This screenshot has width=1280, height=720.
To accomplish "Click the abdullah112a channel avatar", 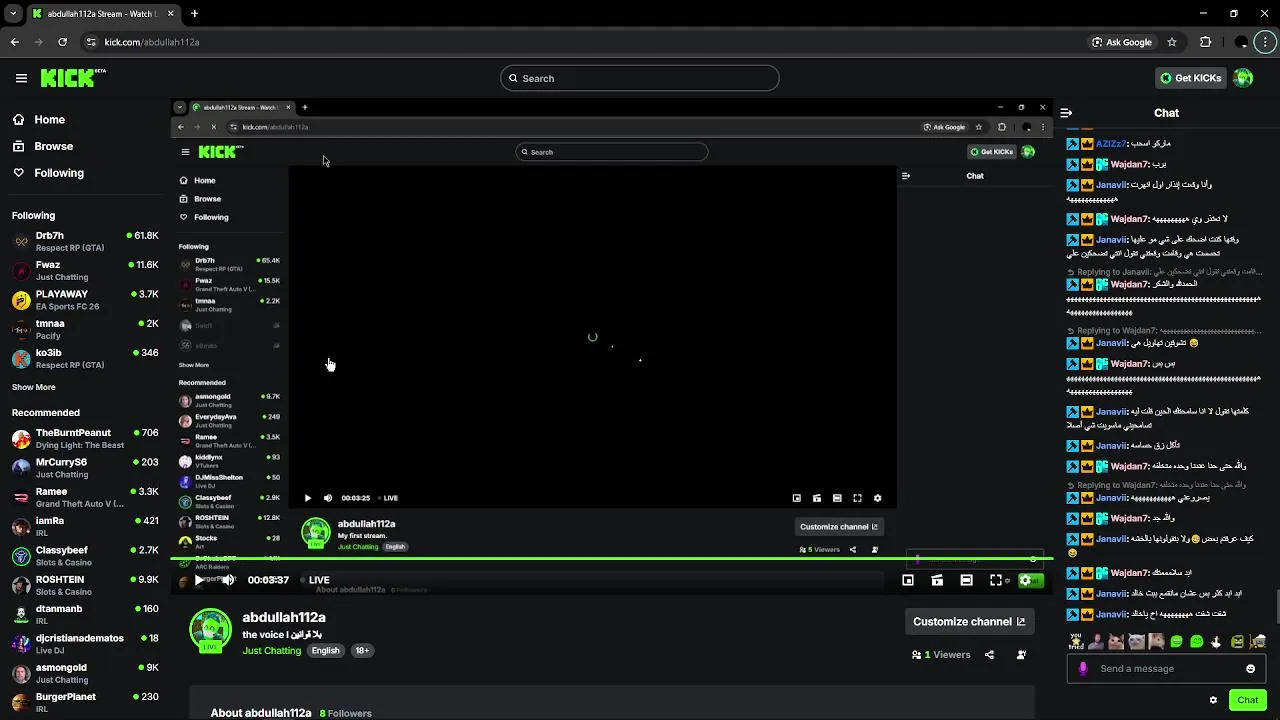I will click(210, 629).
